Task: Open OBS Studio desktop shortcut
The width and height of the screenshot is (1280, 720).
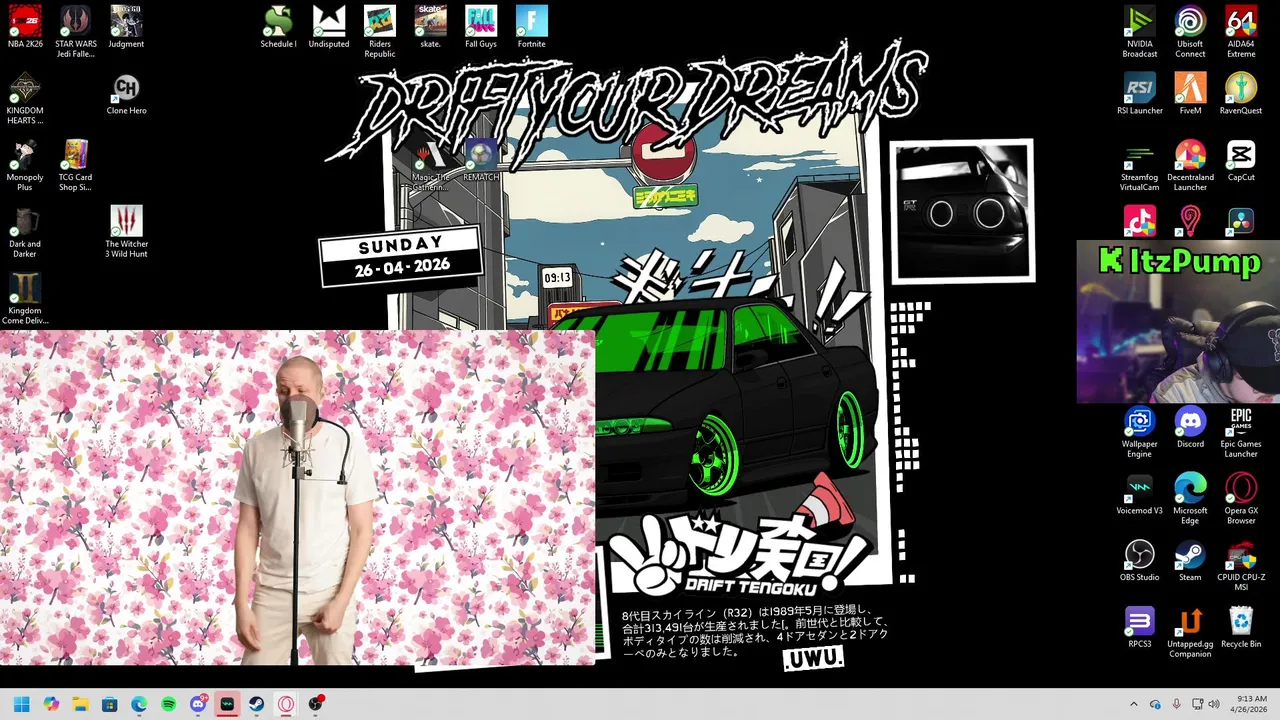Action: (1139, 561)
